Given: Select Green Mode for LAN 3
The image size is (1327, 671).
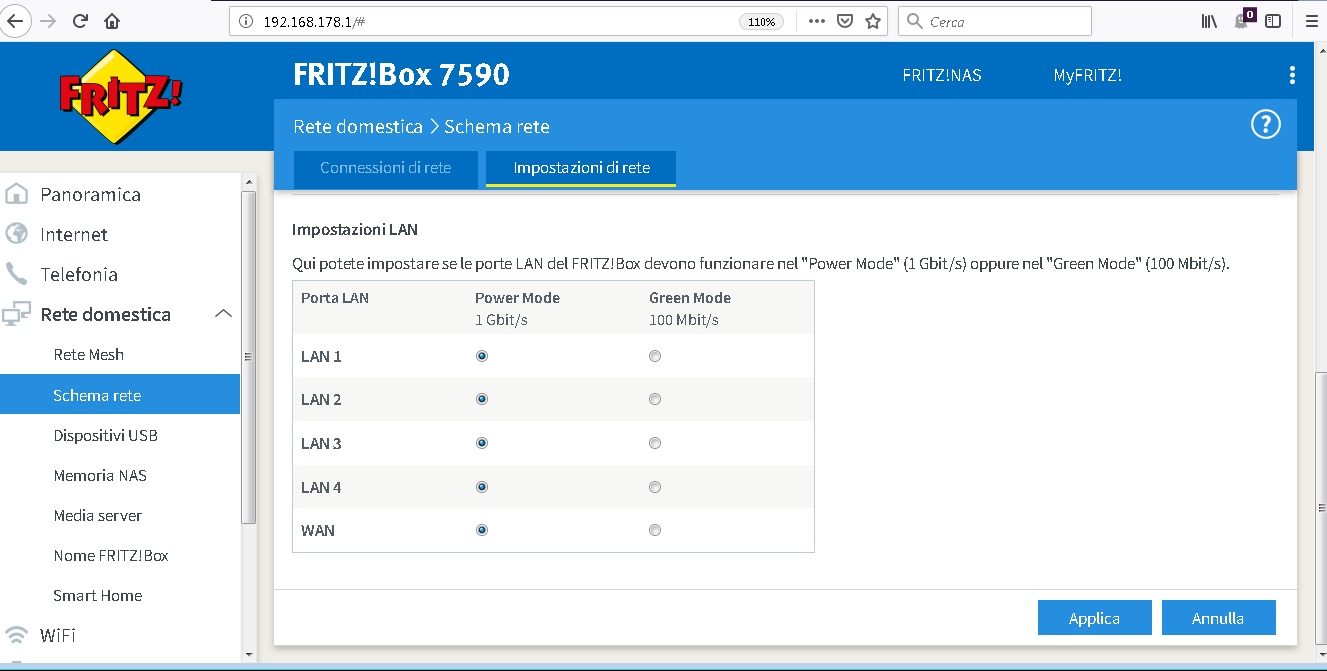Looking at the screenshot, I should (x=655, y=443).
